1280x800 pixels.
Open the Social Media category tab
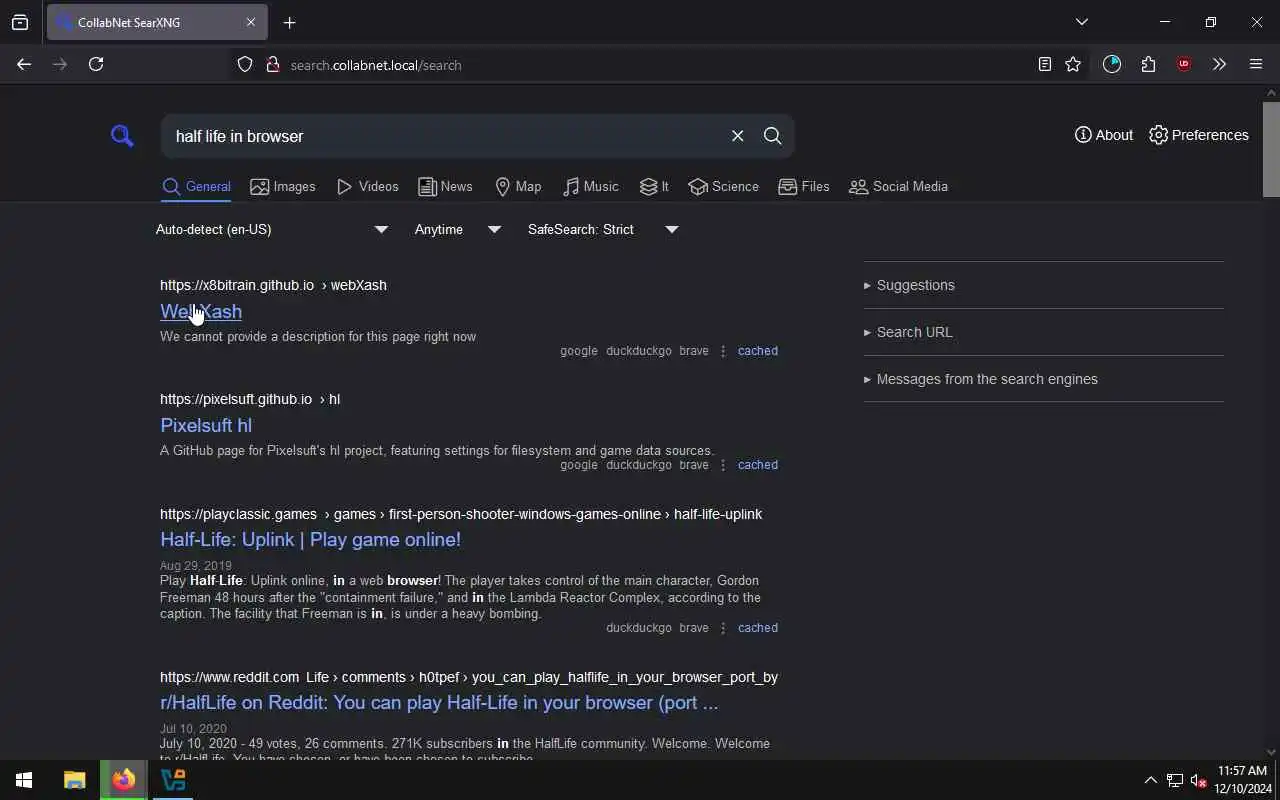[898, 186]
